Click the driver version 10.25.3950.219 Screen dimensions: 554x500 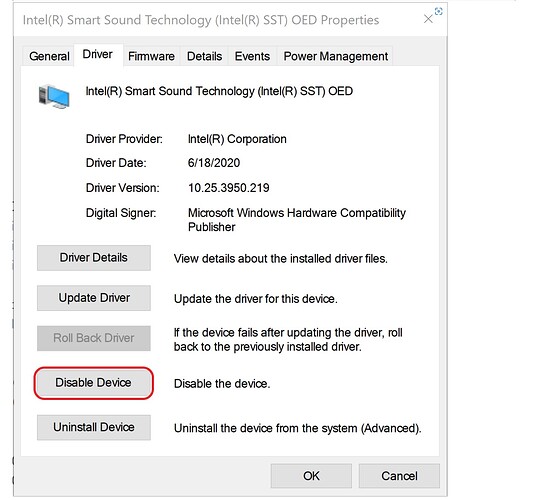[x=229, y=188]
